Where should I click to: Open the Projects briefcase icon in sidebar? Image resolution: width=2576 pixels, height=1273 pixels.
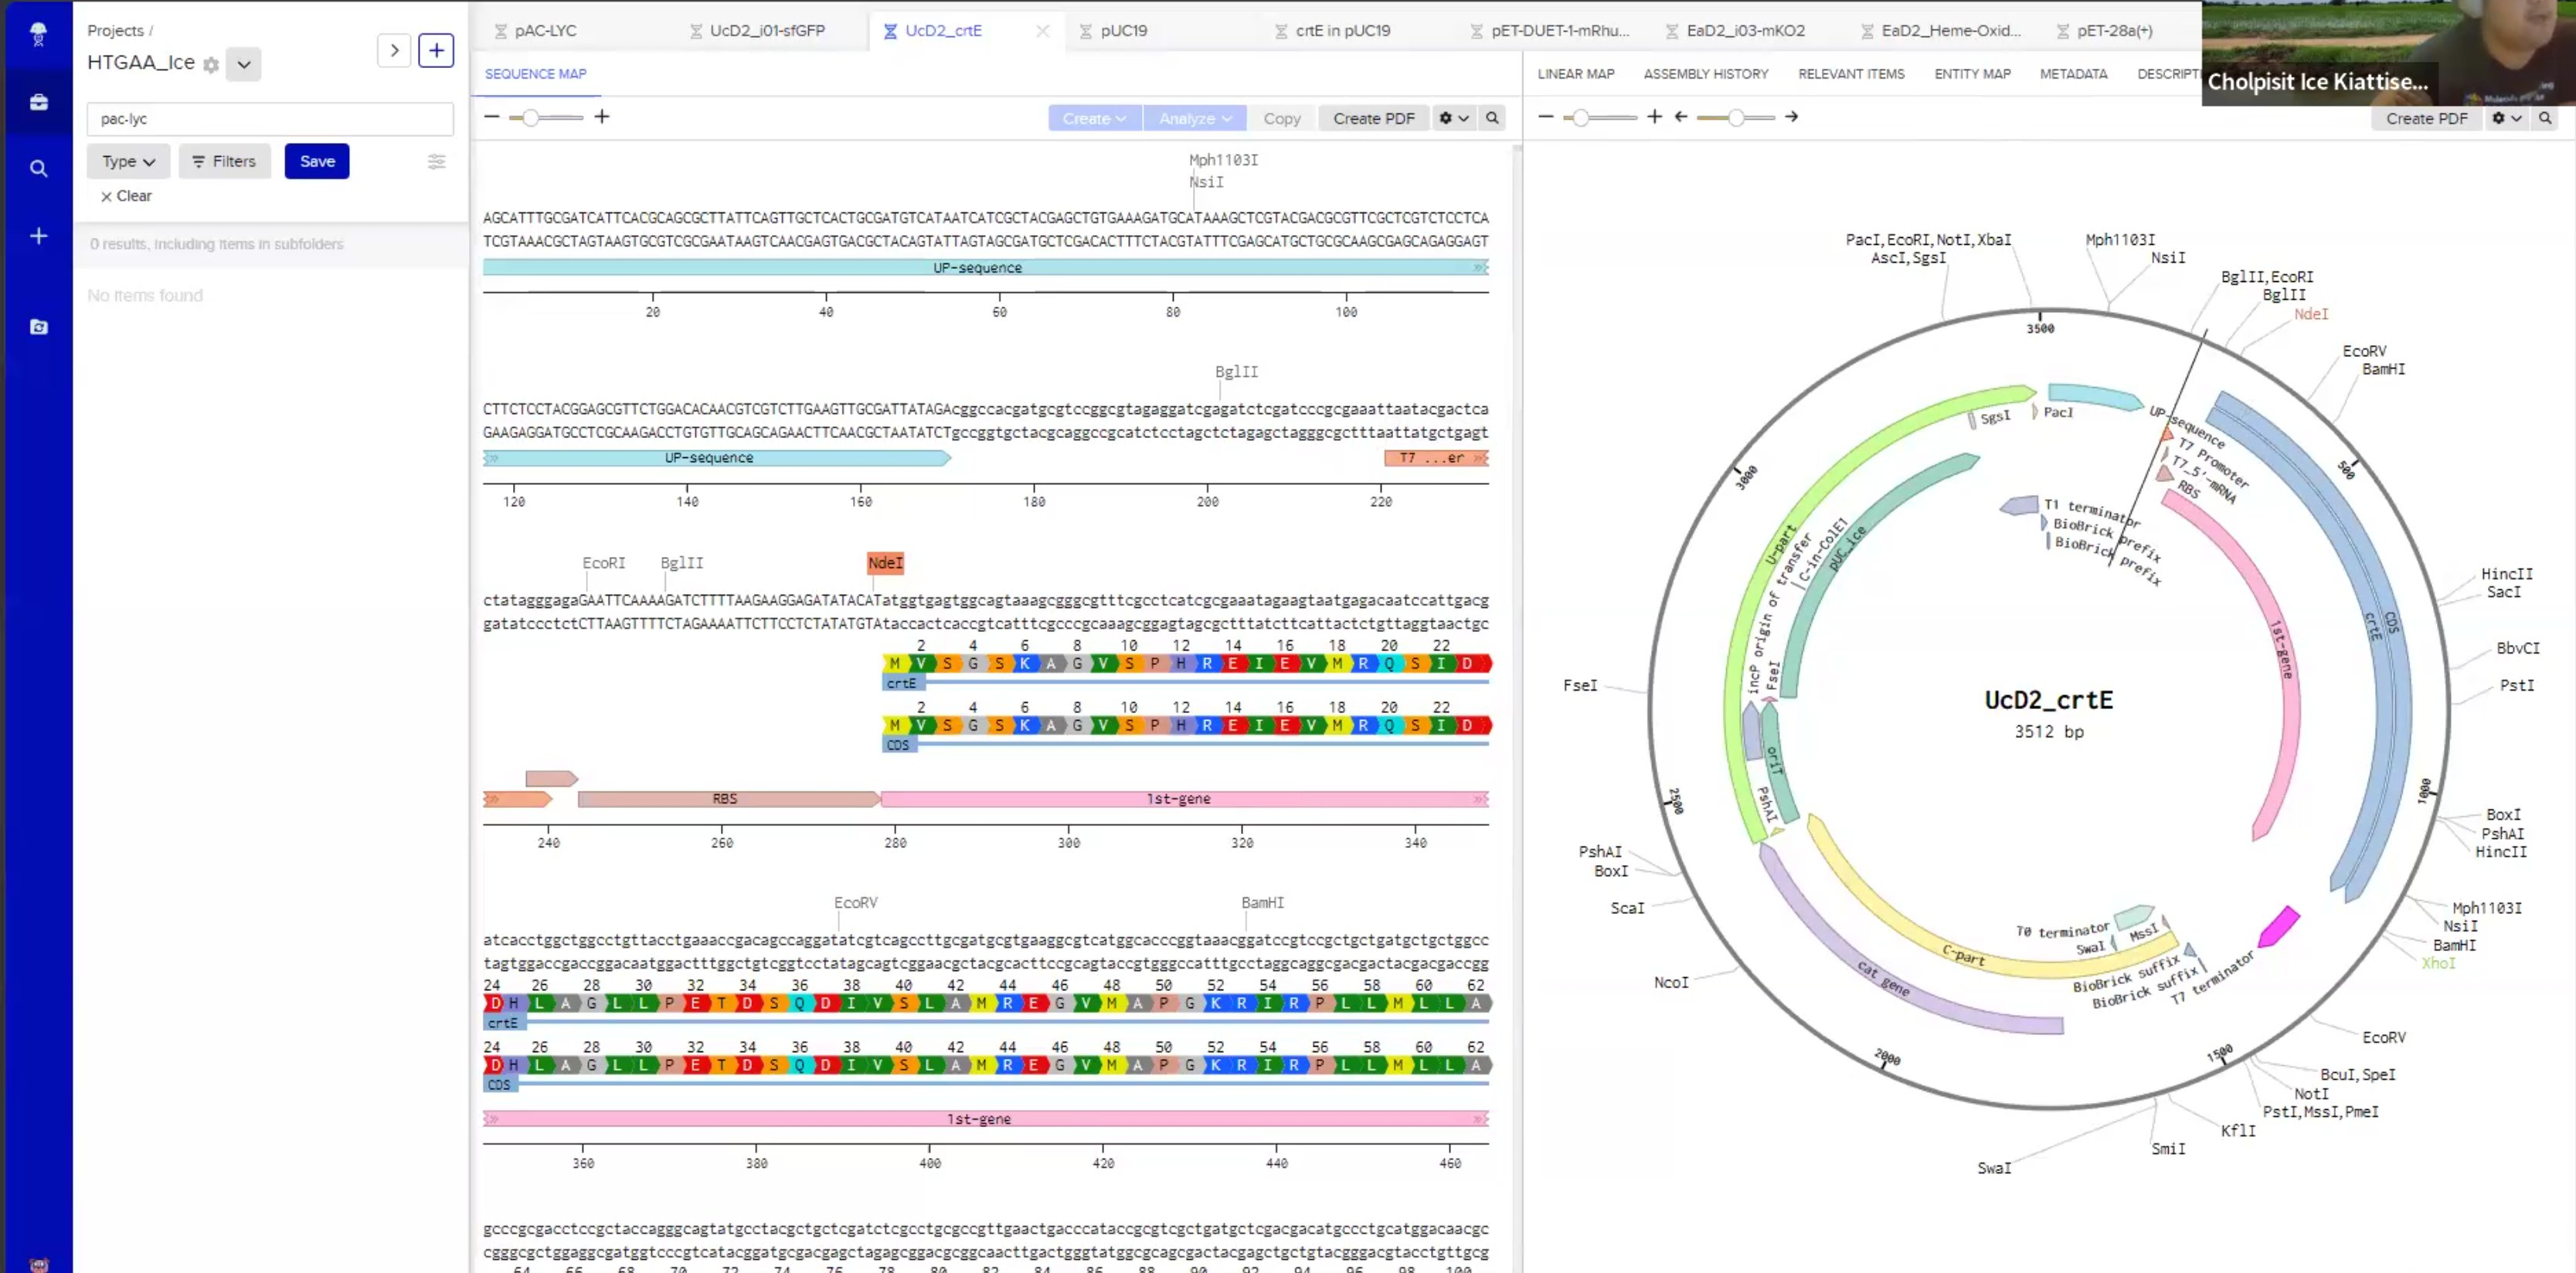click(x=38, y=102)
